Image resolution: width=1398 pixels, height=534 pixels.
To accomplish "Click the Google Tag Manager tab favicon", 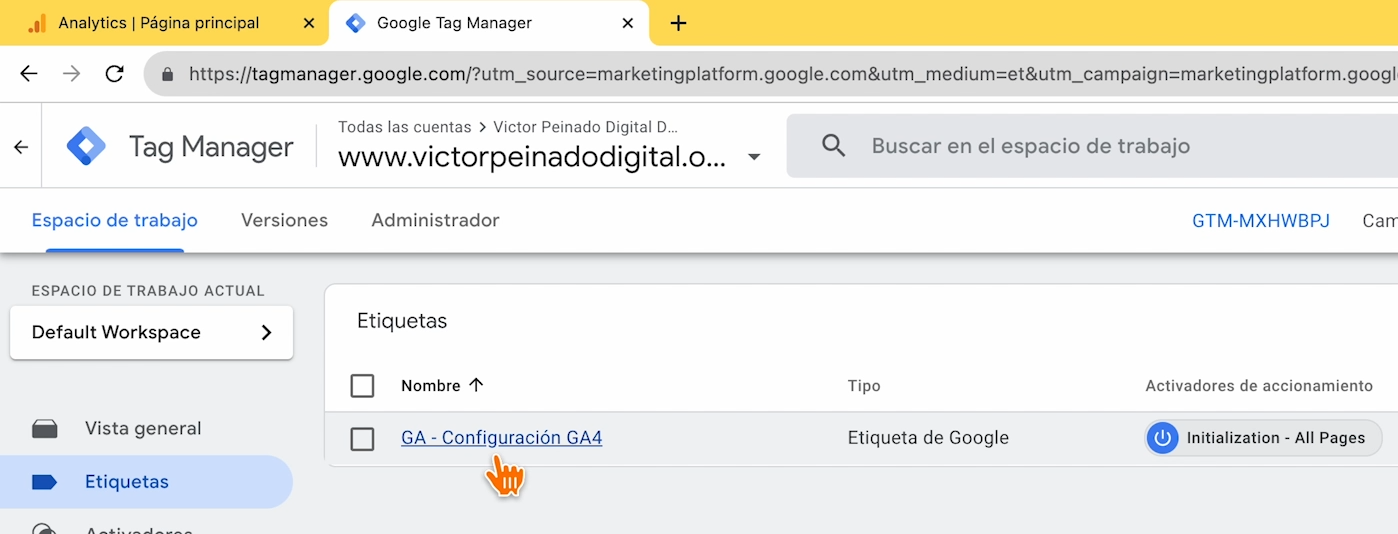I will point(355,23).
